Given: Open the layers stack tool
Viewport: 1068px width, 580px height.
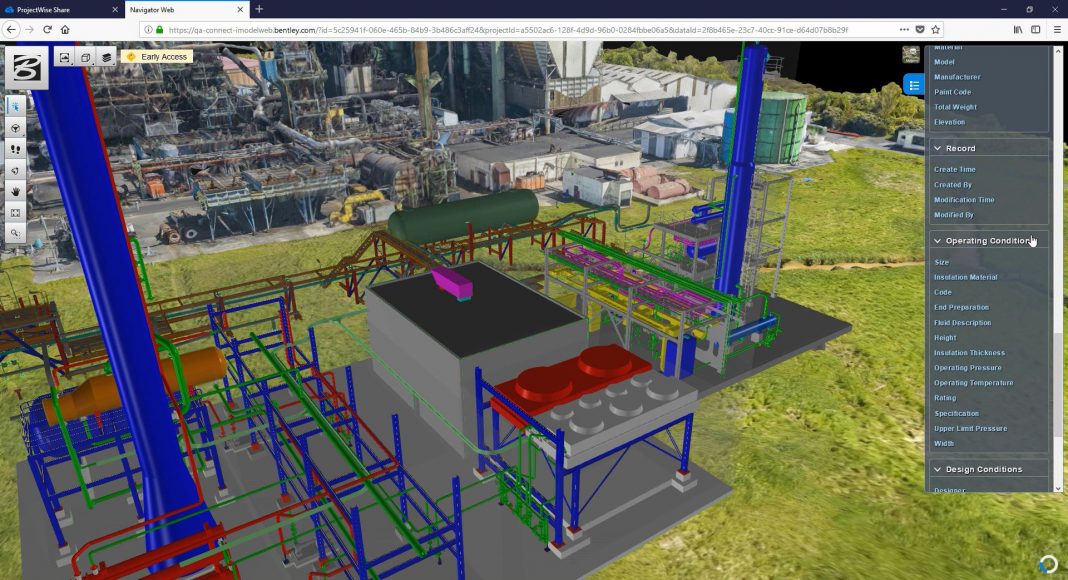Looking at the screenshot, I should point(105,57).
